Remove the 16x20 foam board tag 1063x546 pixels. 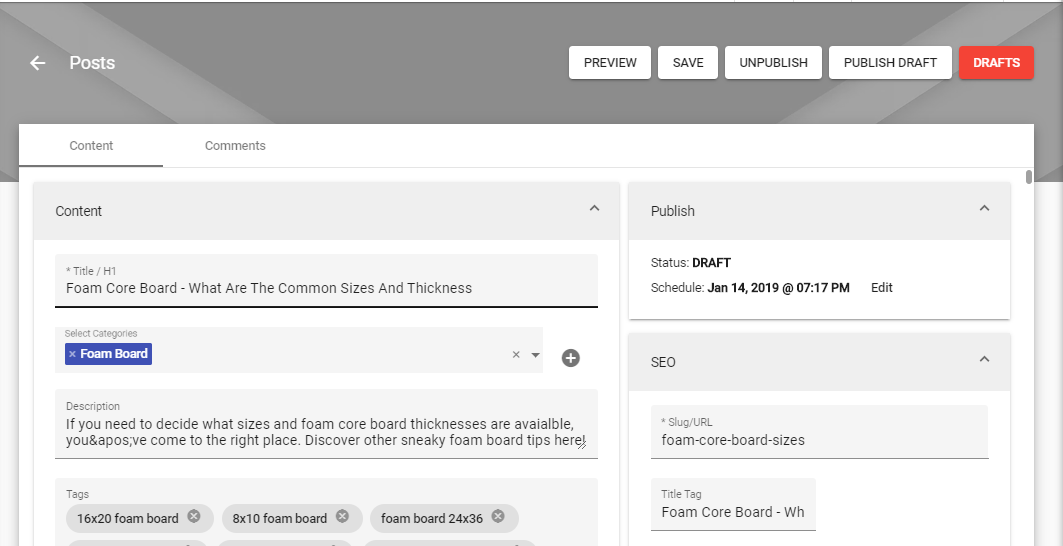[x=194, y=517]
